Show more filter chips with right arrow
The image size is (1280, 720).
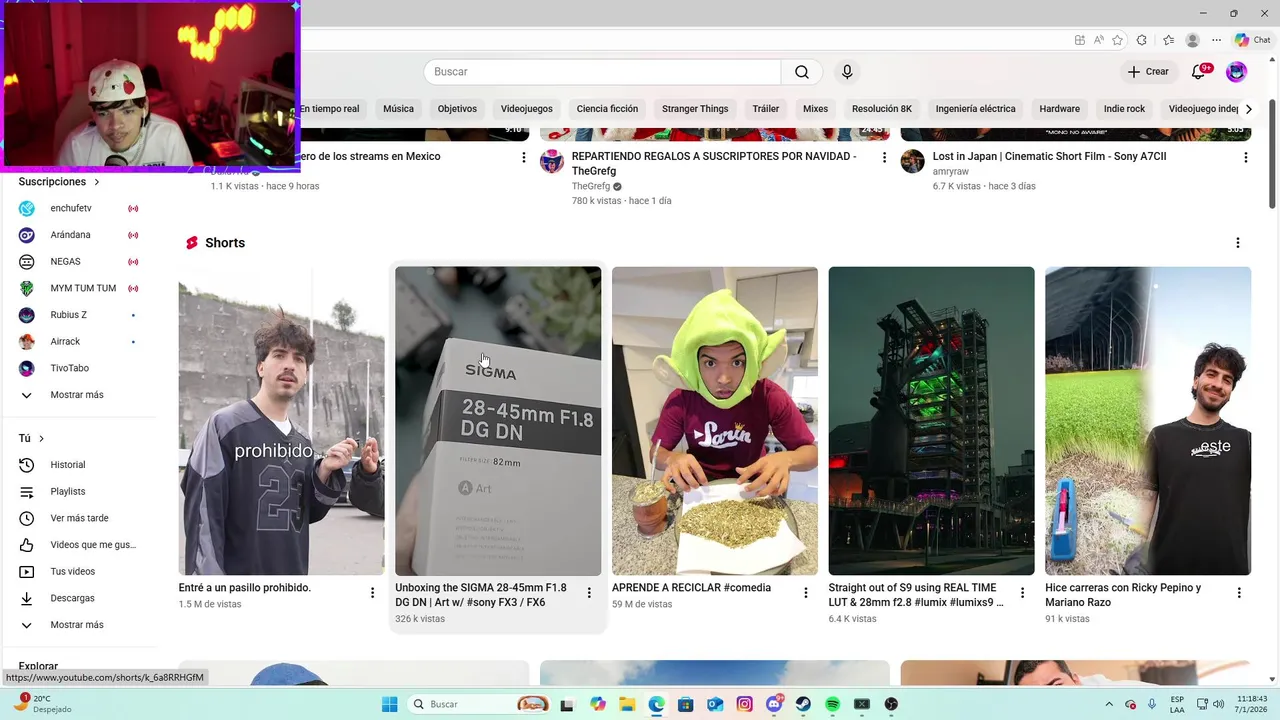click(1248, 109)
